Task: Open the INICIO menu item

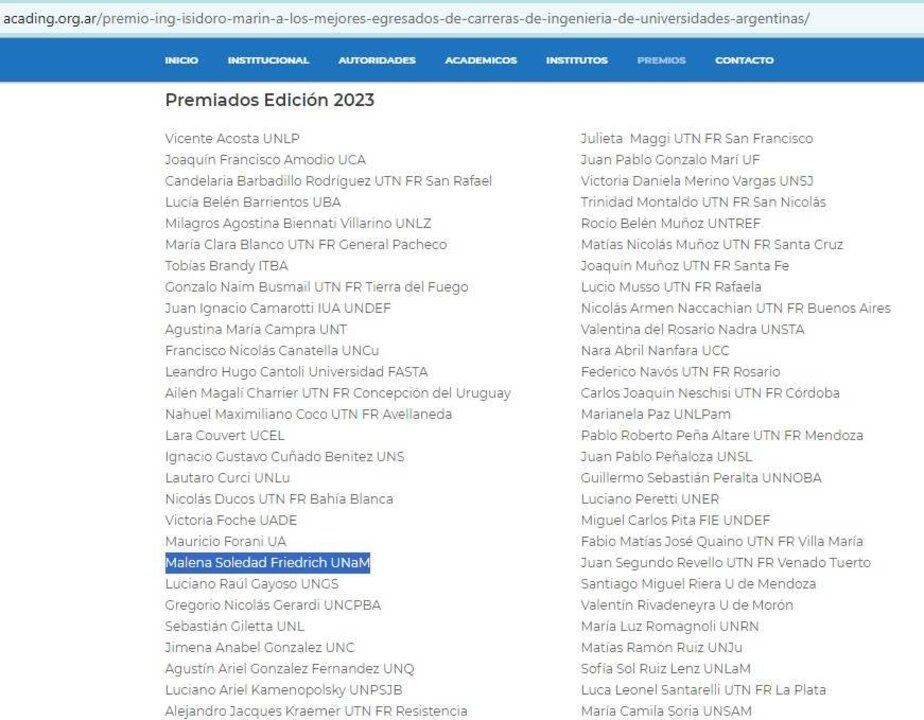Action: (x=182, y=60)
